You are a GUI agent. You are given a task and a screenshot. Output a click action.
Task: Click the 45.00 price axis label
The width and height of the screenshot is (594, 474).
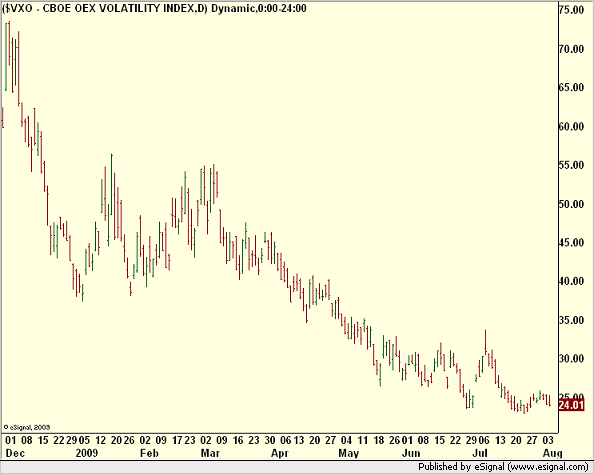[x=571, y=242]
